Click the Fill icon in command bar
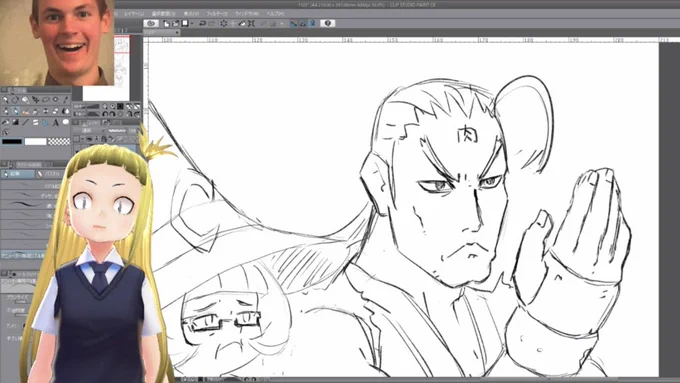 (242, 23)
